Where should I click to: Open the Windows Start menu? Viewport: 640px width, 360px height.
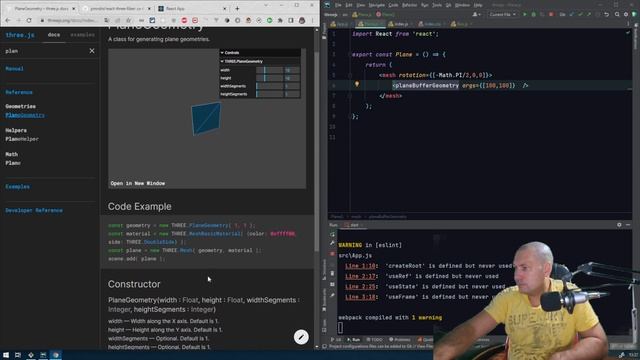click(6, 355)
